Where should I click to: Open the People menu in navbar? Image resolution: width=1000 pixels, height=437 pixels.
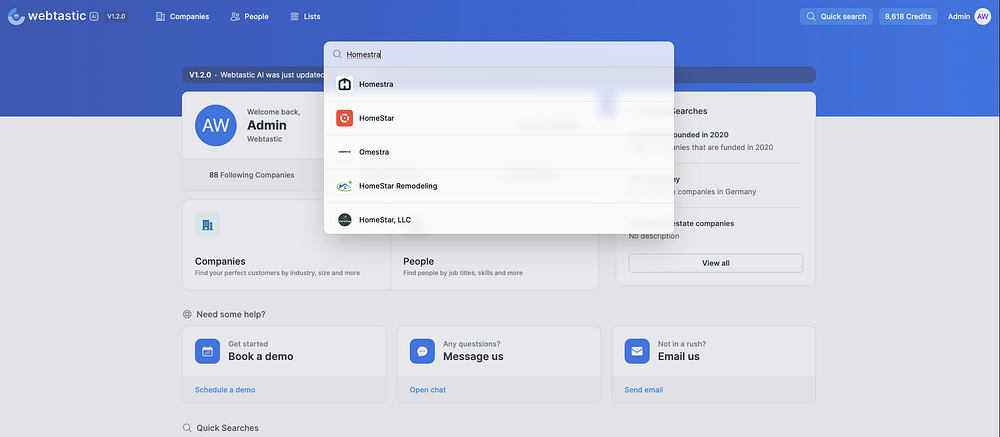[x=249, y=17]
